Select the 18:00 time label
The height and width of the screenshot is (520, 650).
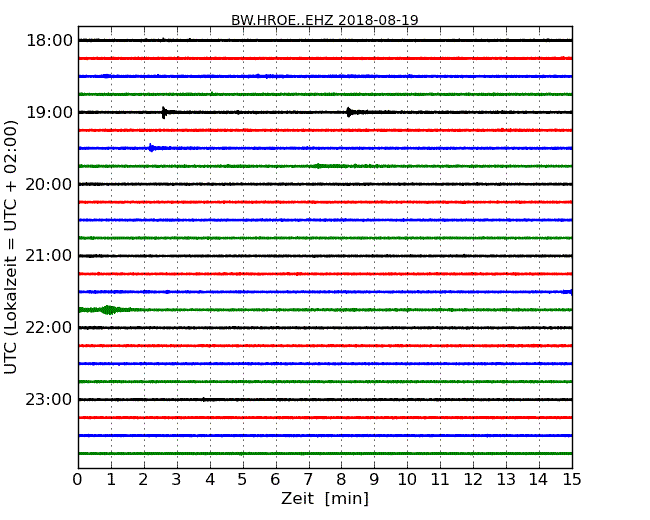click(x=49, y=41)
